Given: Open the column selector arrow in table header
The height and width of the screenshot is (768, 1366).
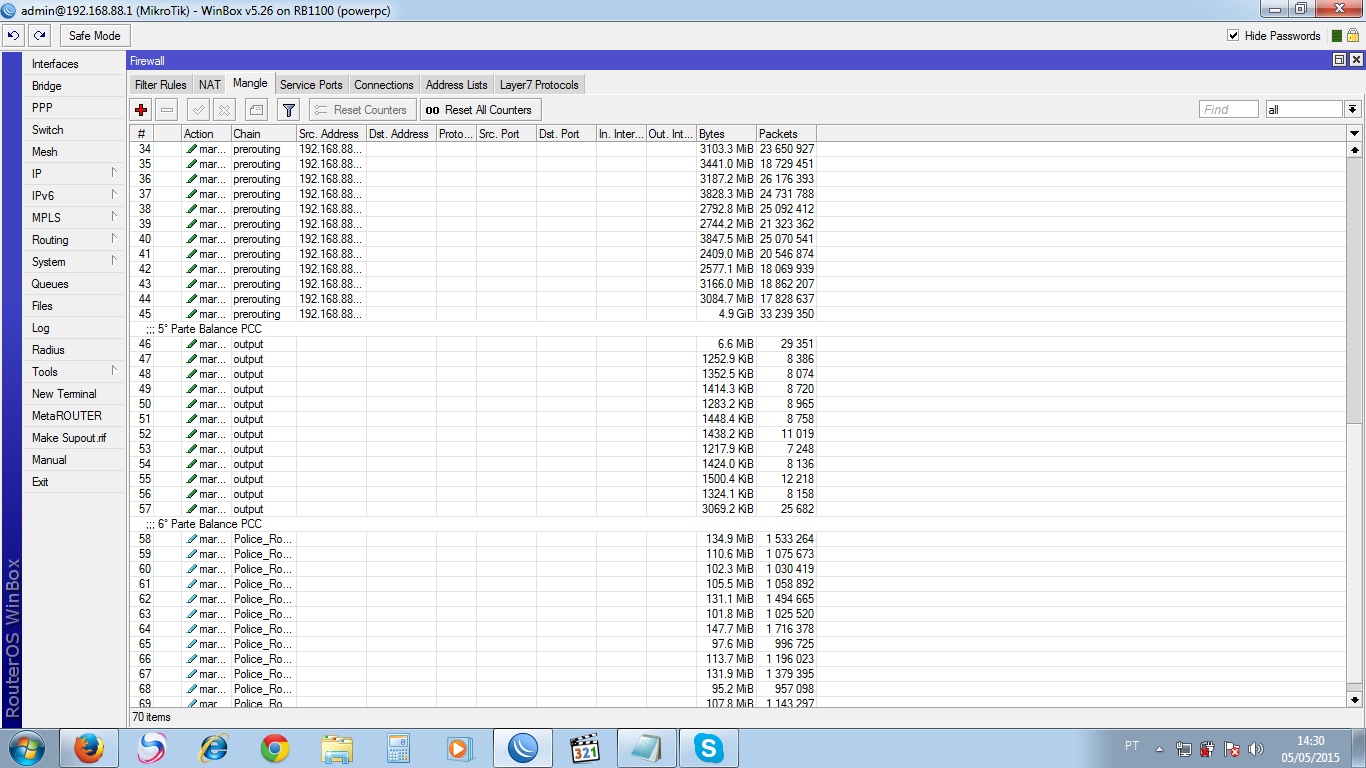Looking at the screenshot, I should (x=1355, y=134).
